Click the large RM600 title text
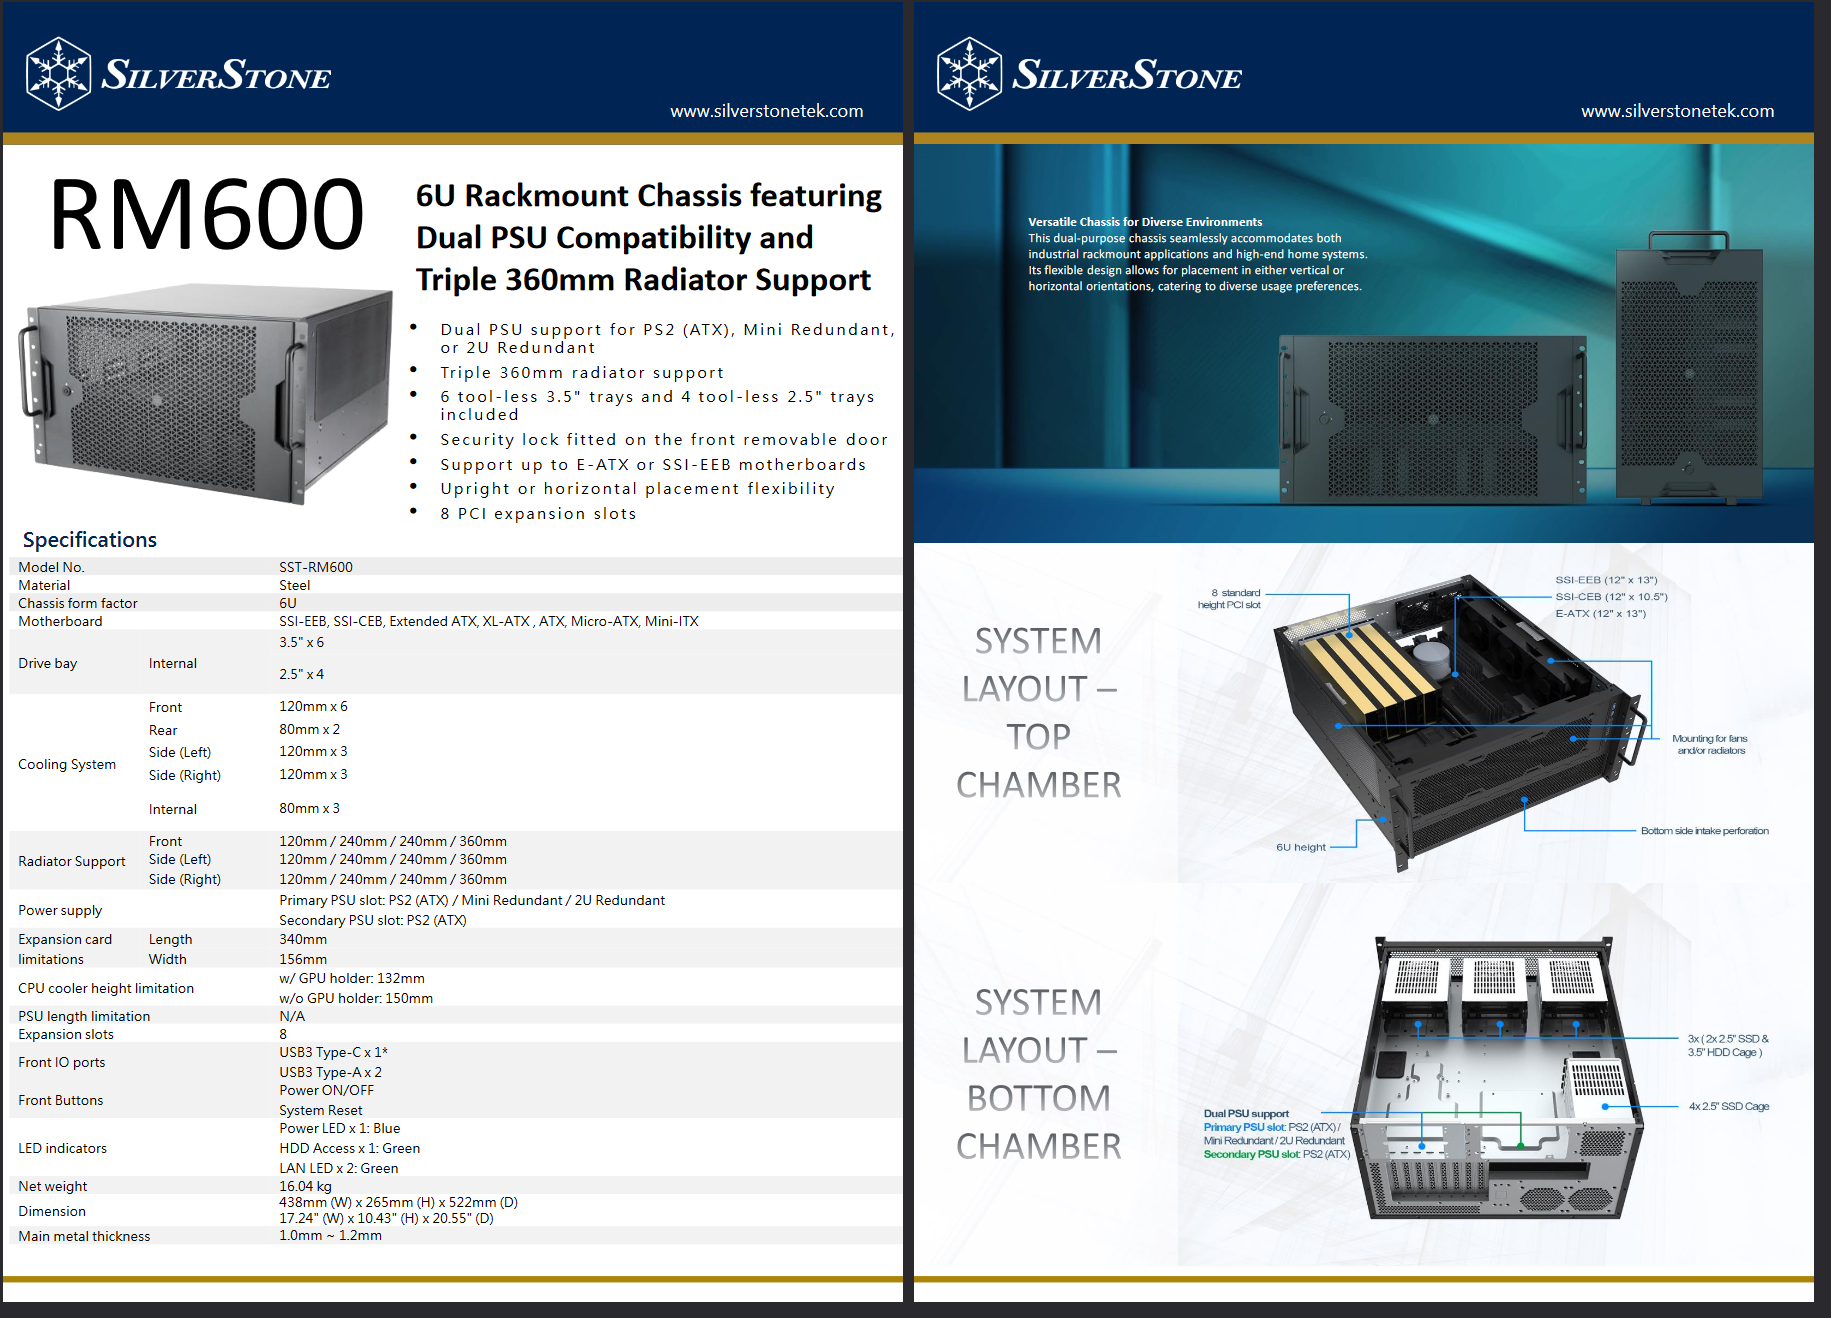1831x1318 pixels. click(x=206, y=214)
